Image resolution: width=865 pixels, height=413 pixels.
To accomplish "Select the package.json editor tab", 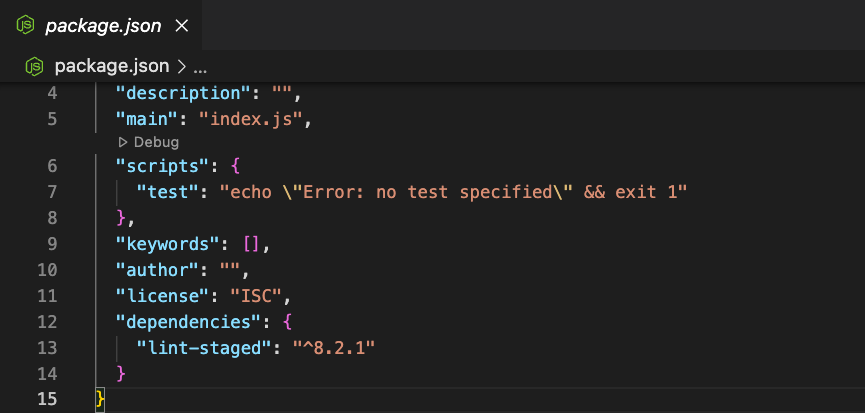I will (x=101, y=25).
